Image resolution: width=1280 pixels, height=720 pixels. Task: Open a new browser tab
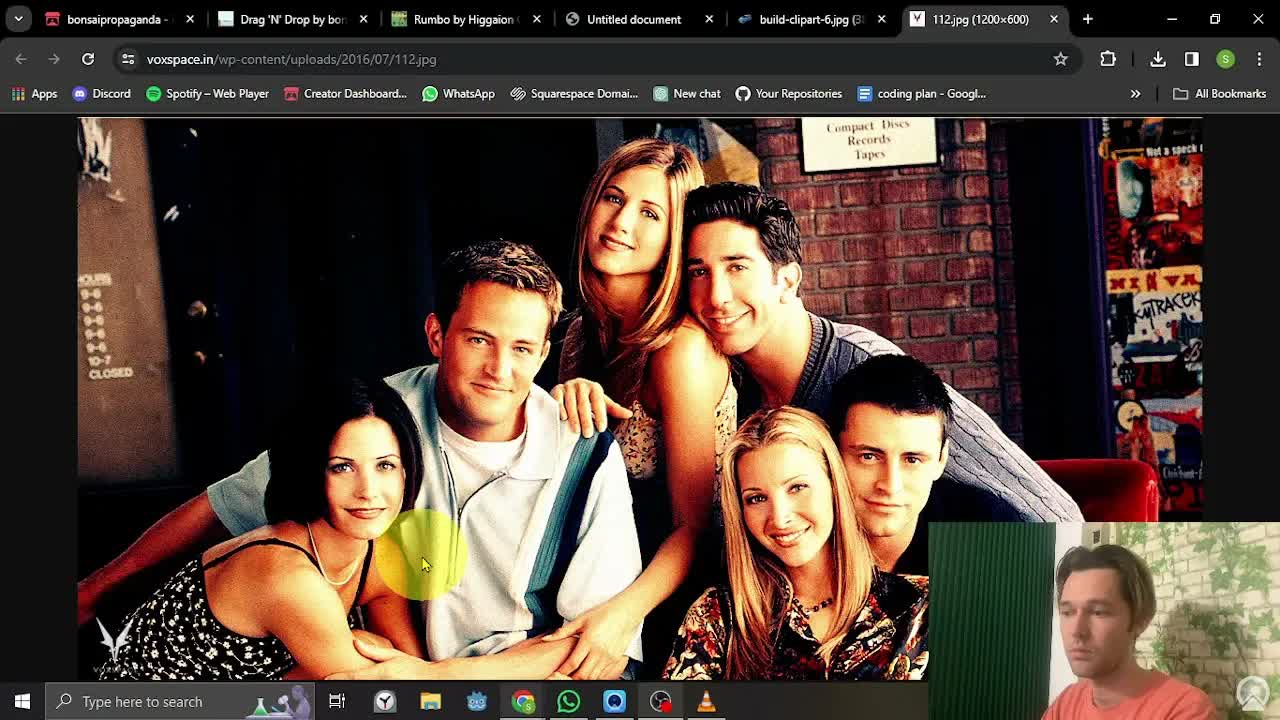click(x=1088, y=19)
